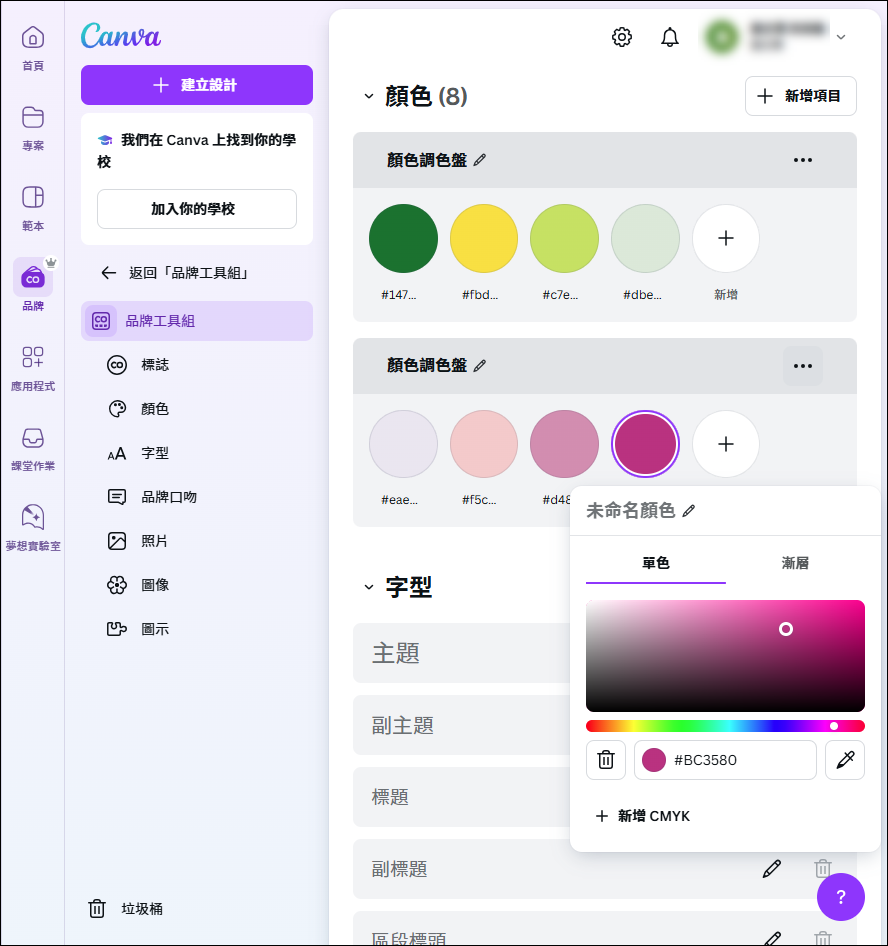Screen dimensions: 888x946
Task: Open 應用程式 apps in sidebar
Action: pos(33,369)
